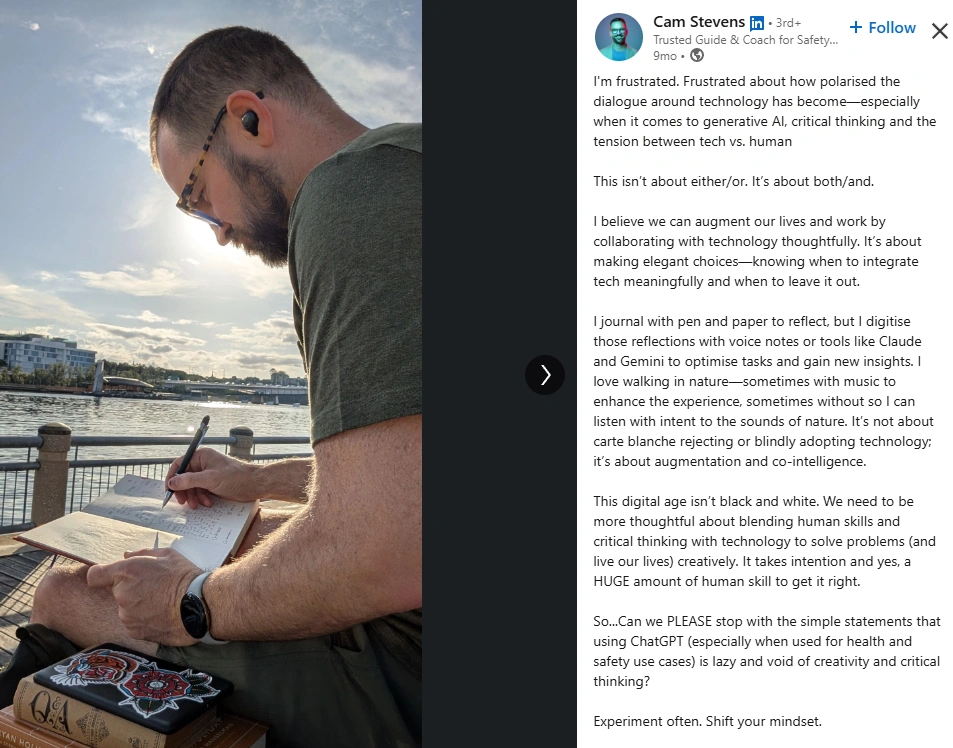The image size is (953, 748).
Task: Click the dark backdrop beside the photo
Action: 499,182
